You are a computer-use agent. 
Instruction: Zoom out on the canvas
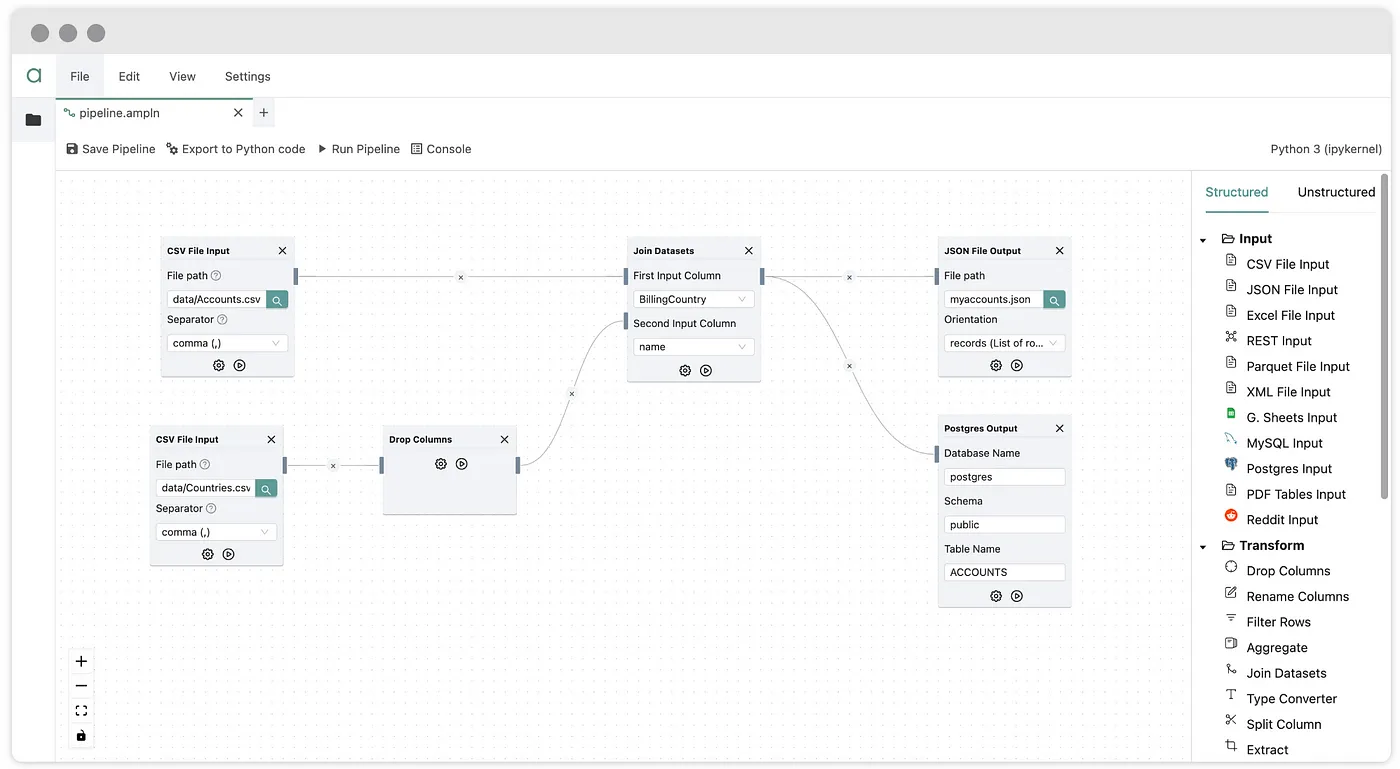[x=82, y=686]
